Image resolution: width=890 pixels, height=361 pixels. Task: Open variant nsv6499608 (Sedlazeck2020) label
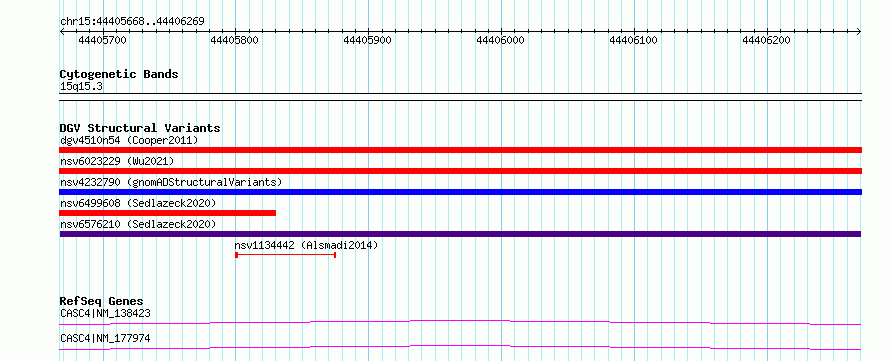point(138,203)
